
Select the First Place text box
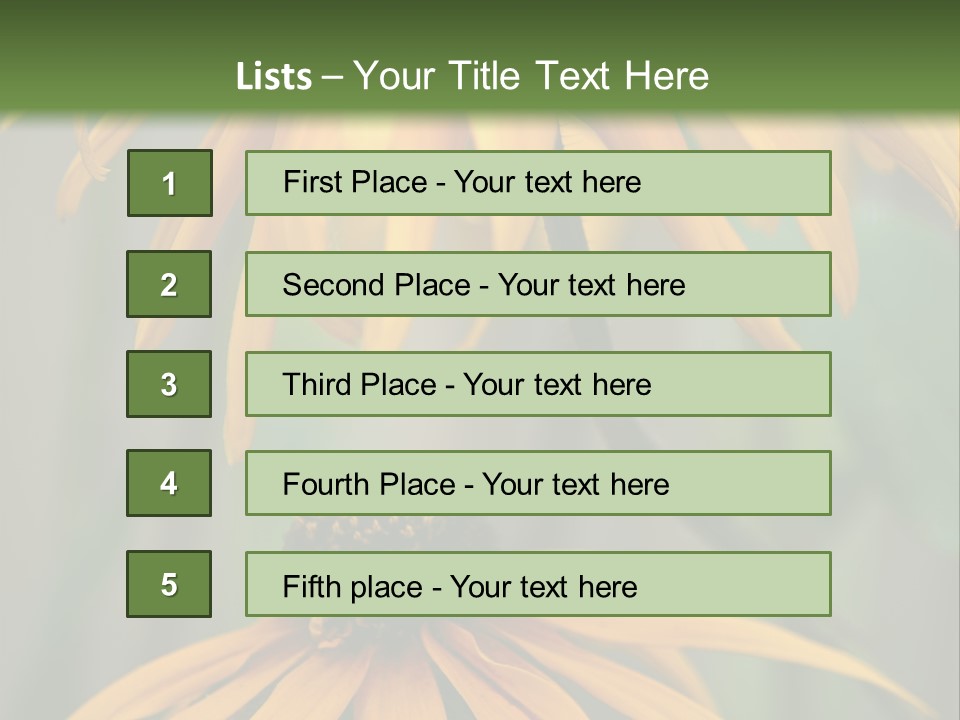coord(538,183)
